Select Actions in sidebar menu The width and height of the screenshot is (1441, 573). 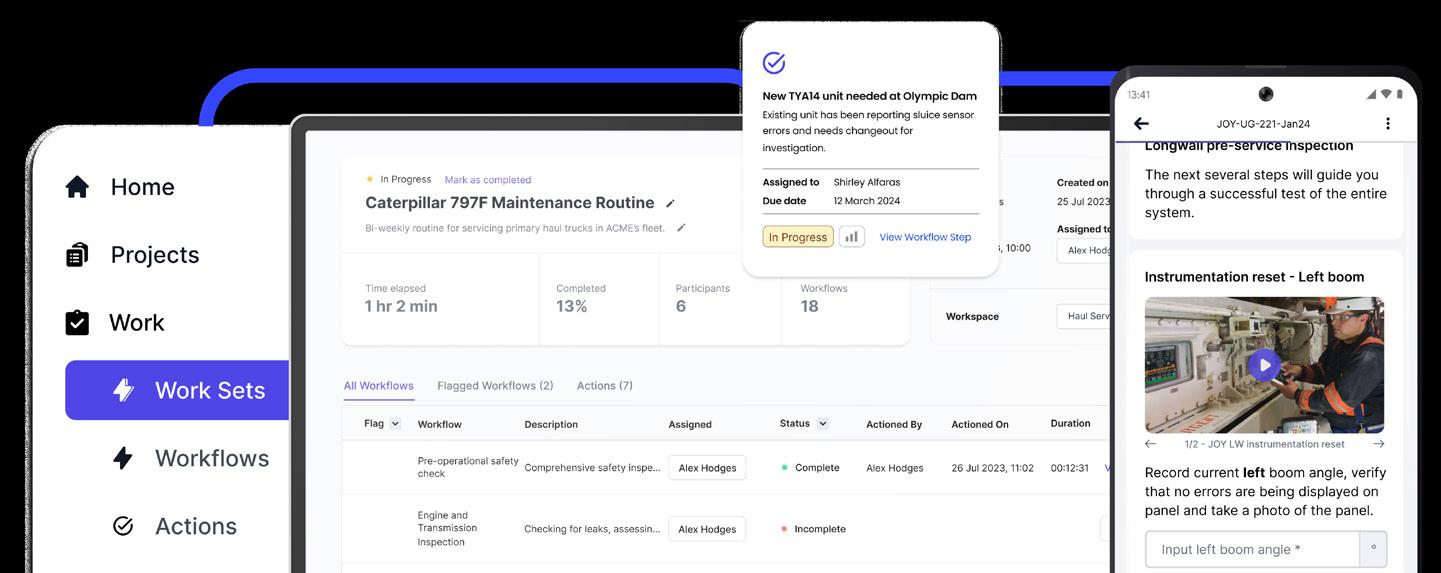pos(196,526)
